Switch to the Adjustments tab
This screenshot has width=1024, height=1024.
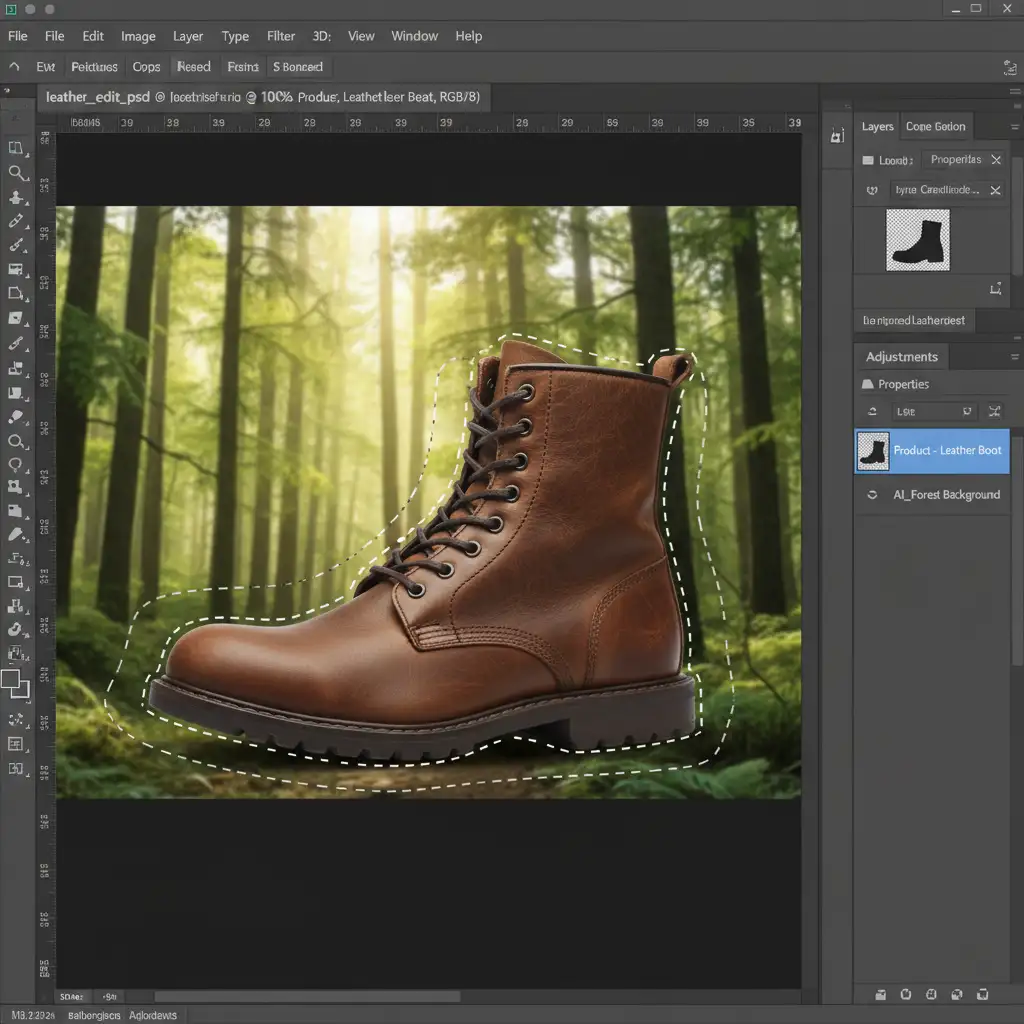902,357
